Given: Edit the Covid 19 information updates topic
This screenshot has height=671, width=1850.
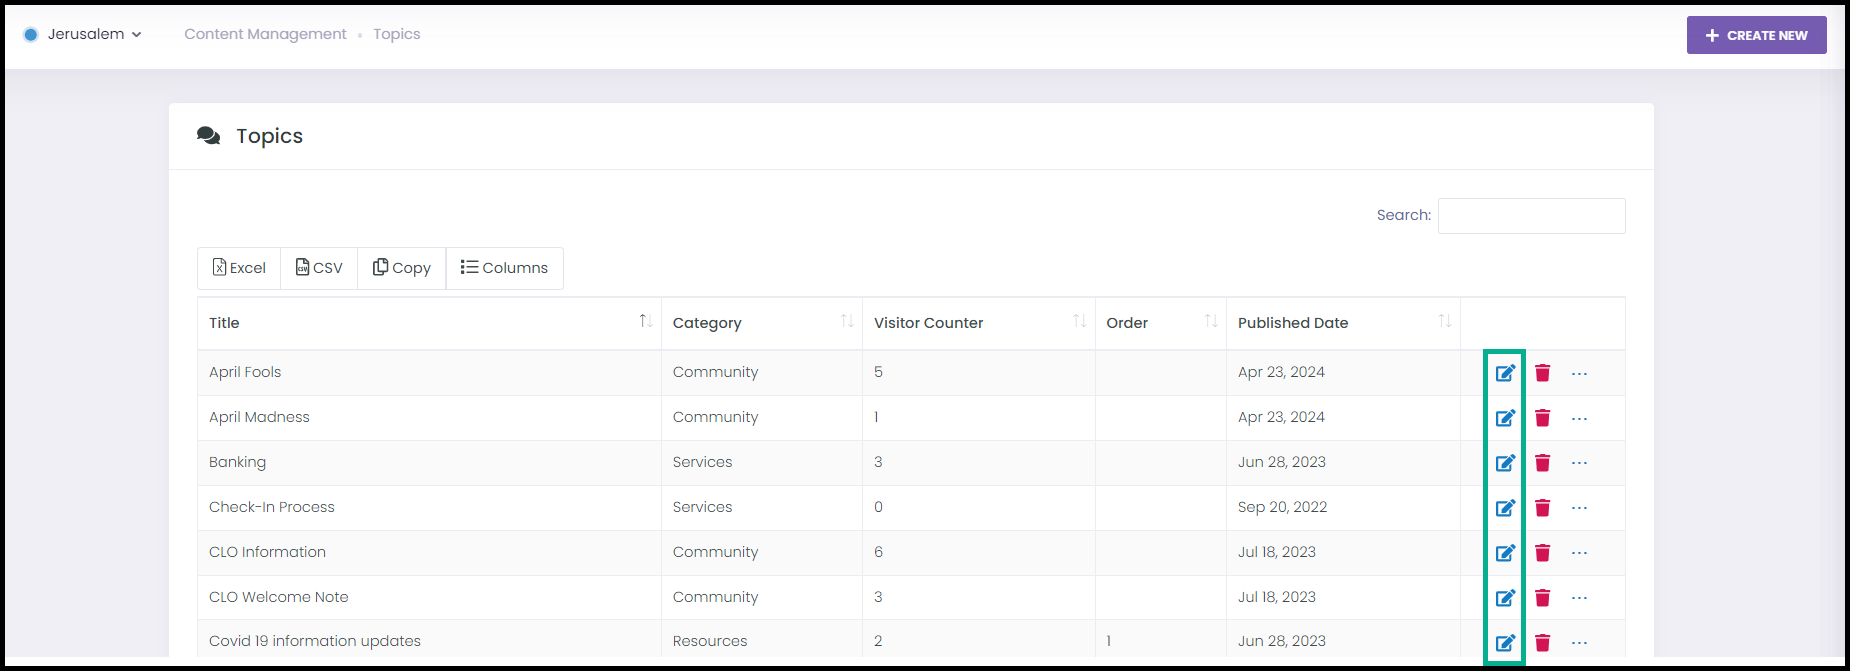Looking at the screenshot, I should pyautogui.click(x=1505, y=643).
